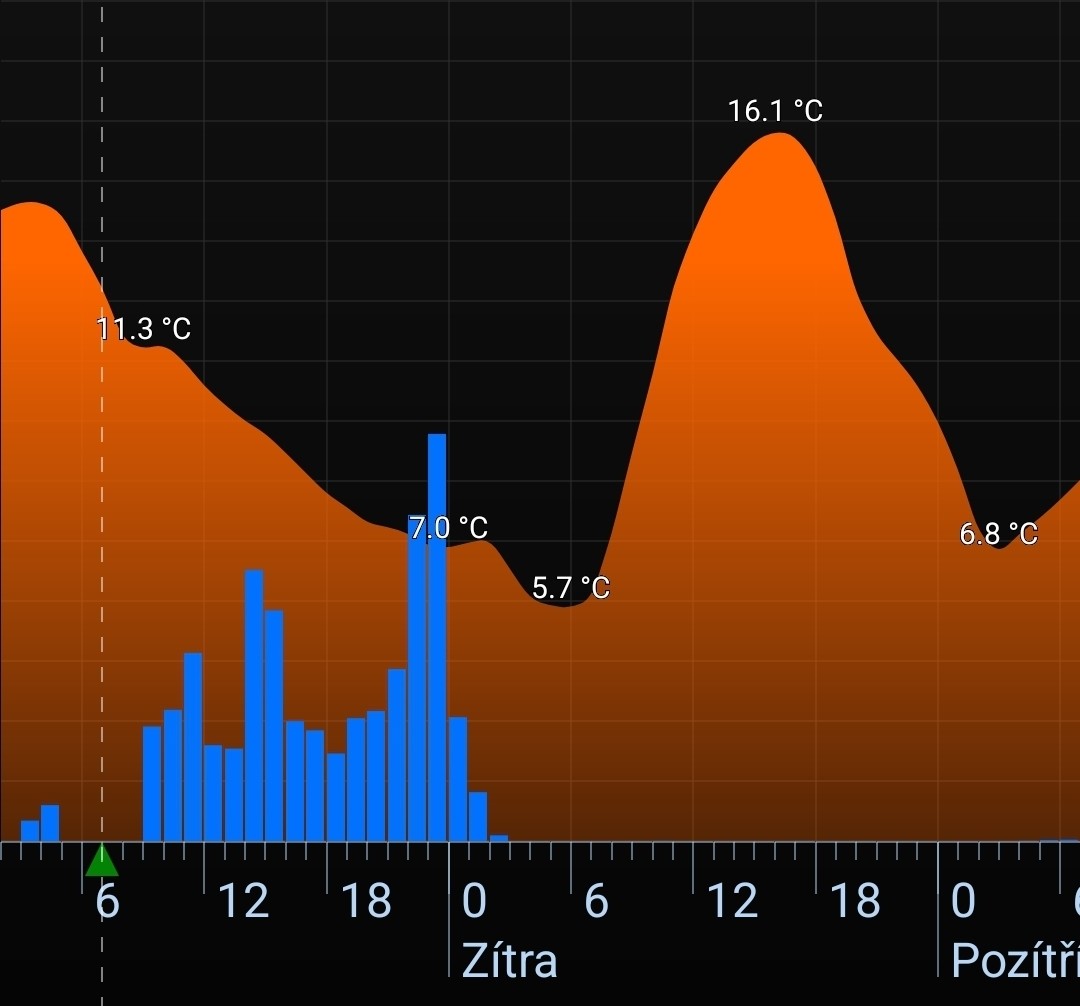
Task: Select today's 12 o'clock axis label
Action: (243, 902)
